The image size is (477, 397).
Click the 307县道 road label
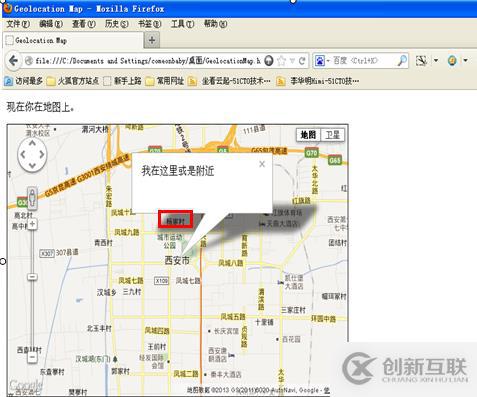click(67, 252)
